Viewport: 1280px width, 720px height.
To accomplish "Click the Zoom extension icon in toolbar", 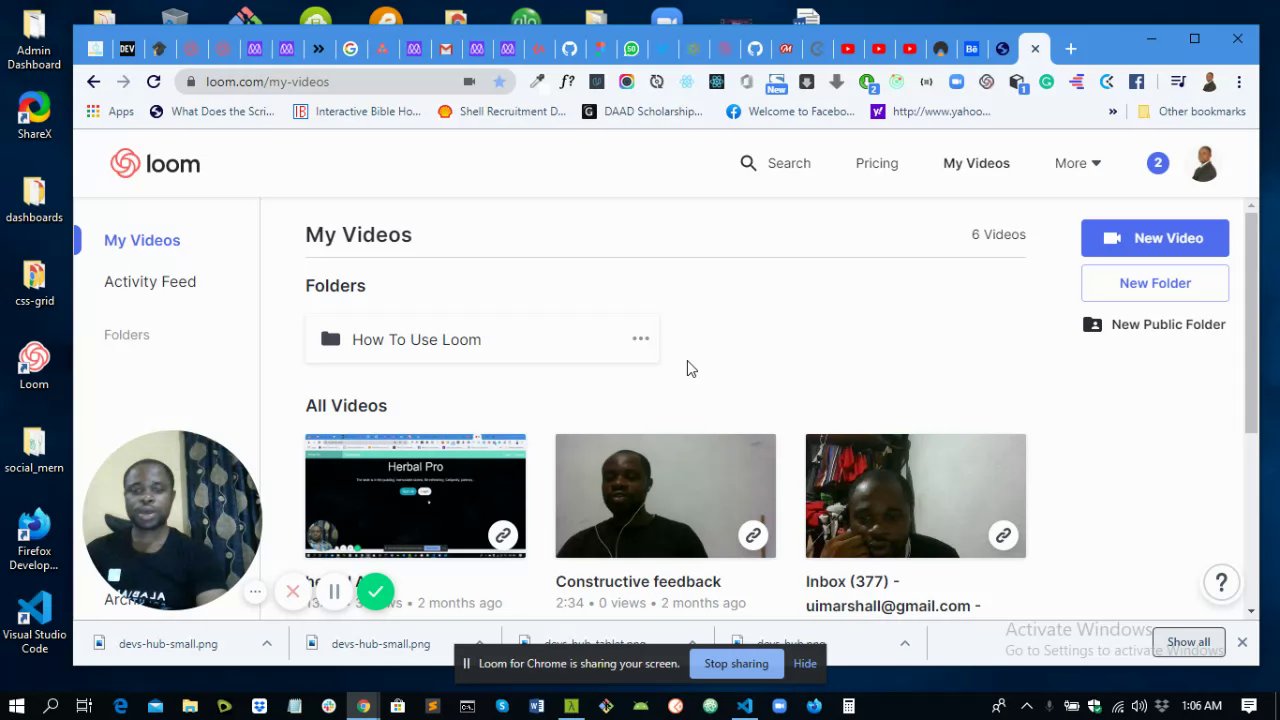I will point(957,82).
